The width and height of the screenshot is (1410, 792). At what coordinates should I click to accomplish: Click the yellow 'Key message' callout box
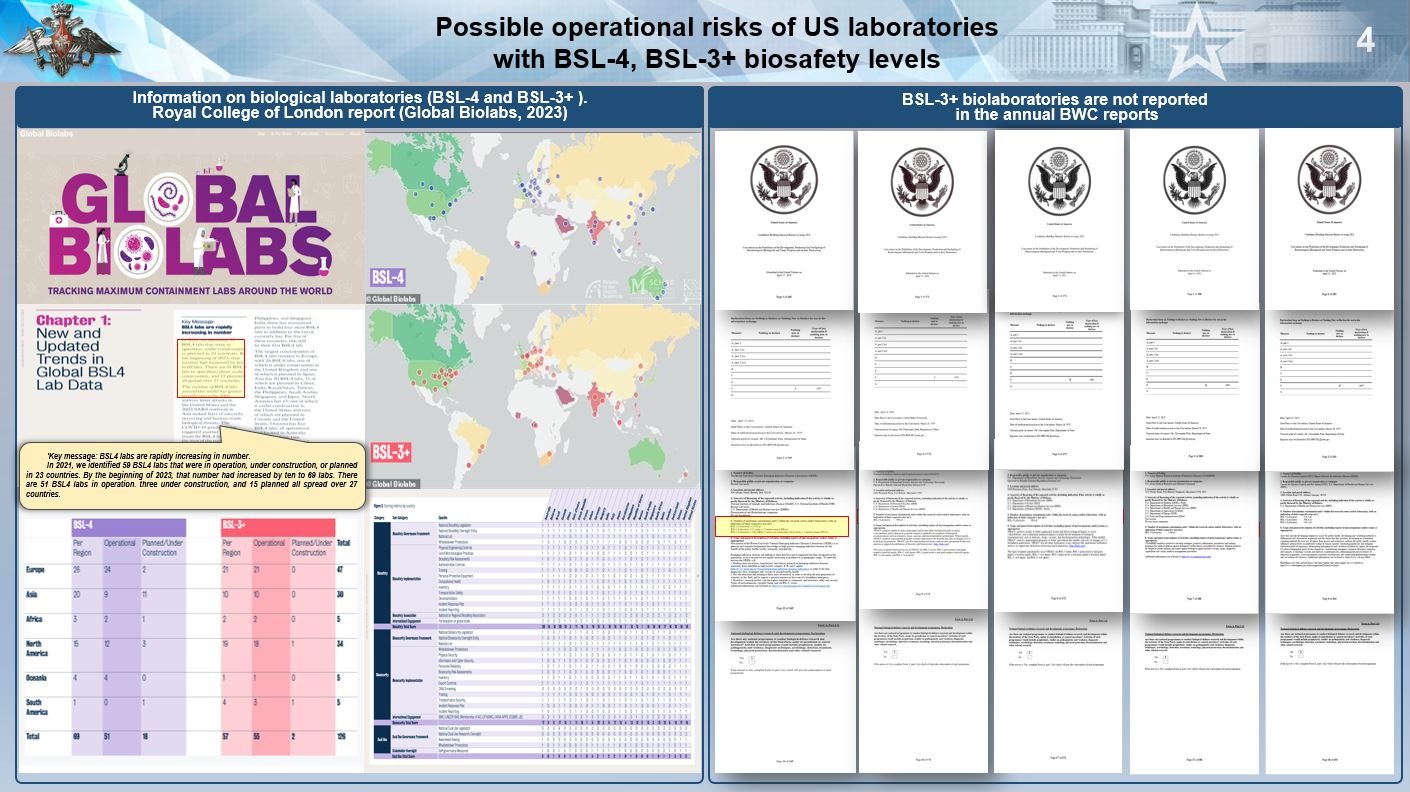click(192, 475)
